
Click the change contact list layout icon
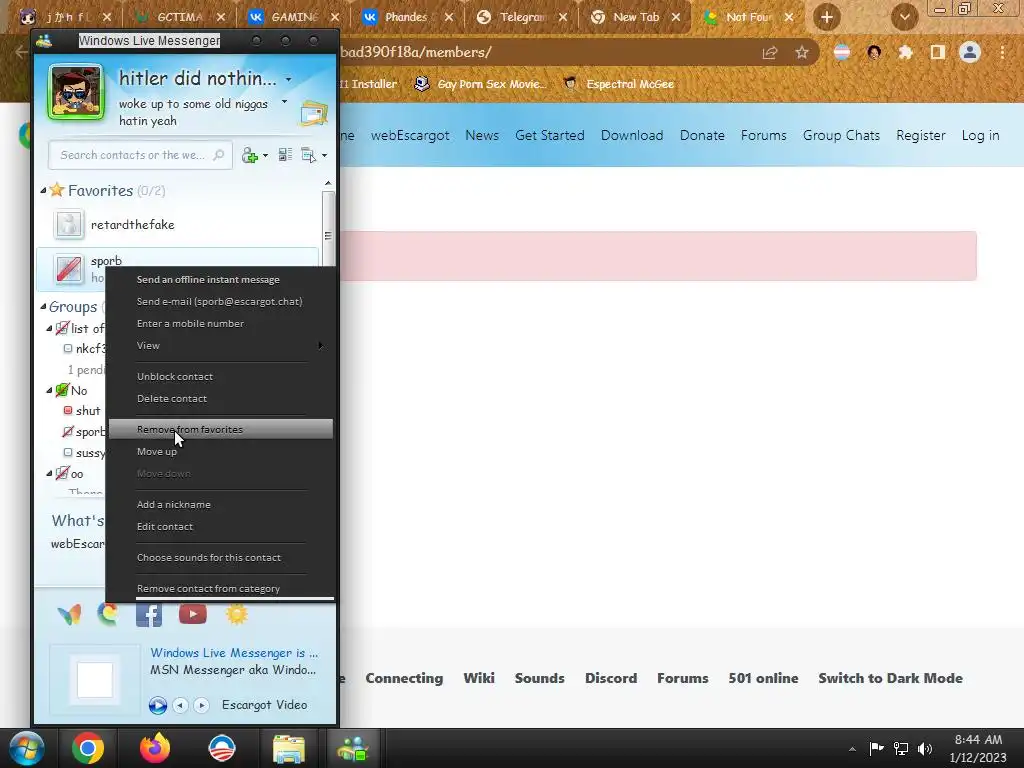285,155
